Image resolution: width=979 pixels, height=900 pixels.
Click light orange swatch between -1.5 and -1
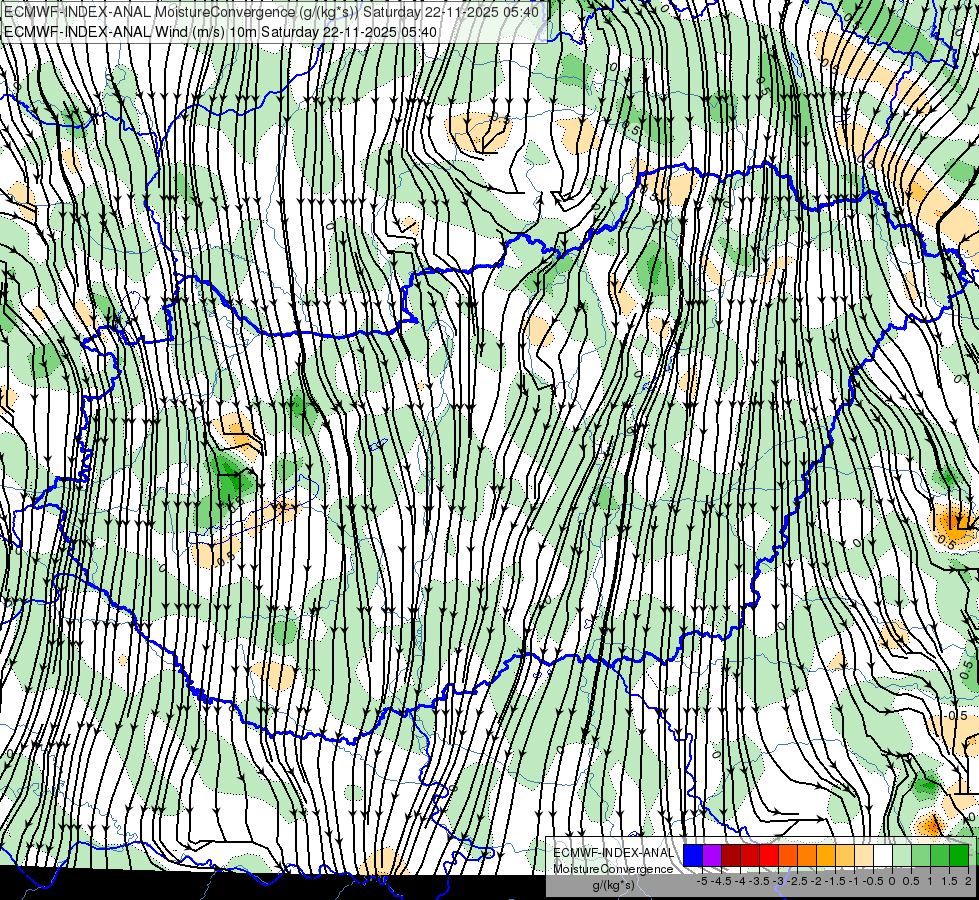point(845,855)
